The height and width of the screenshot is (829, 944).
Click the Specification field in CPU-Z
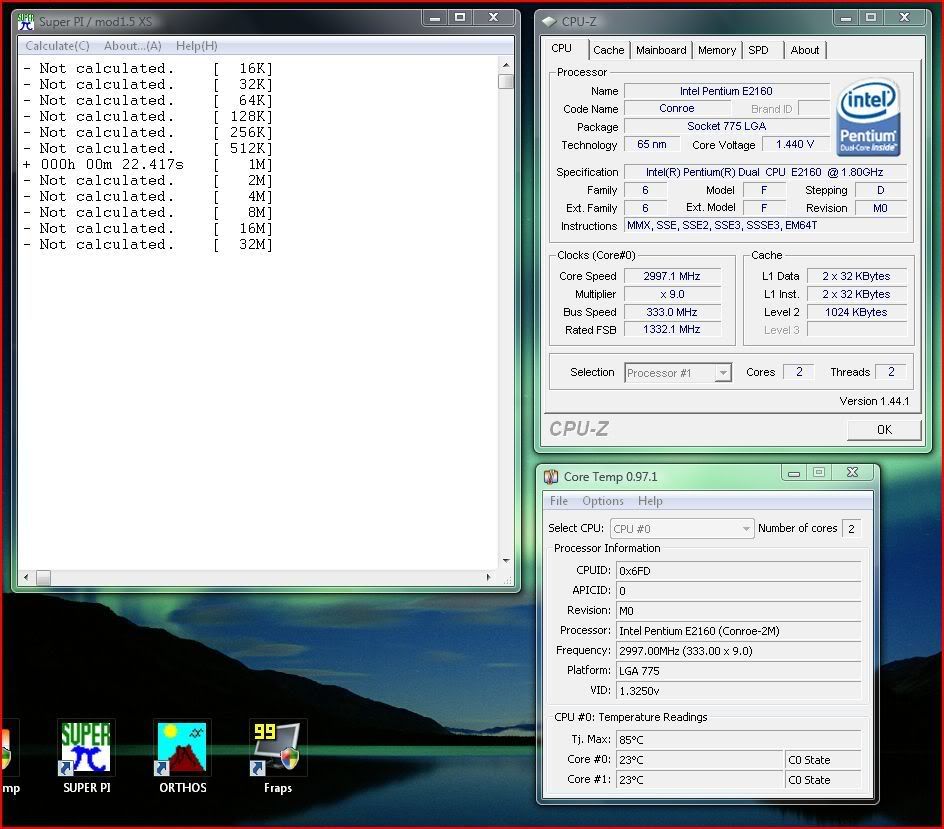click(x=765, y=172)
